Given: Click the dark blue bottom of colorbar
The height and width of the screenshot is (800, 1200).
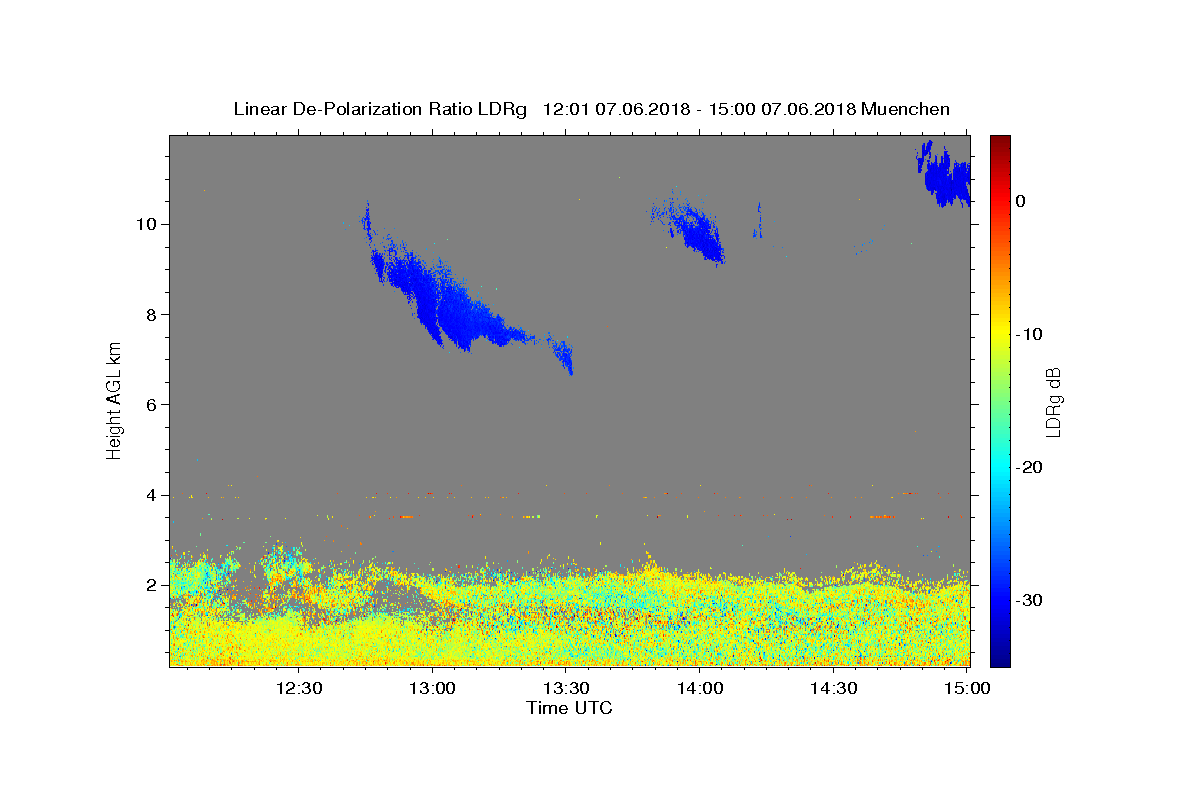Looking at the screenshot, I should [1000, 658].
